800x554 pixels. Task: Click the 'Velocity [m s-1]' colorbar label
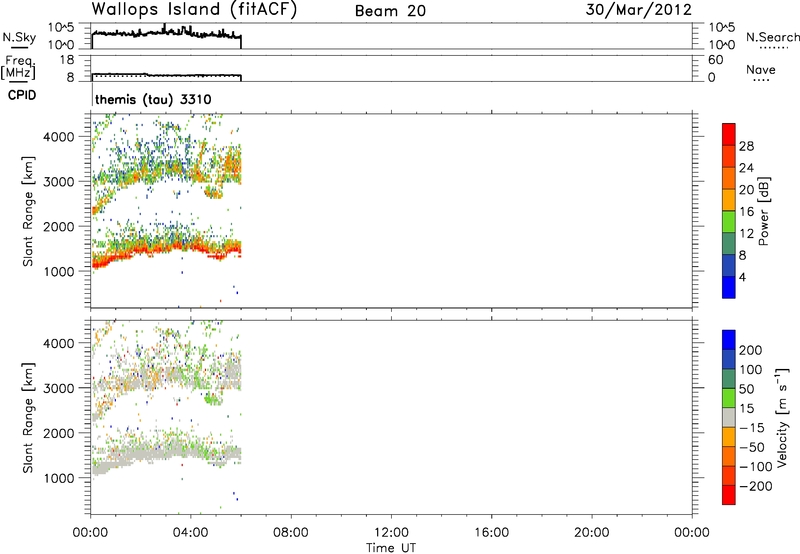click(x=782, y=417)
